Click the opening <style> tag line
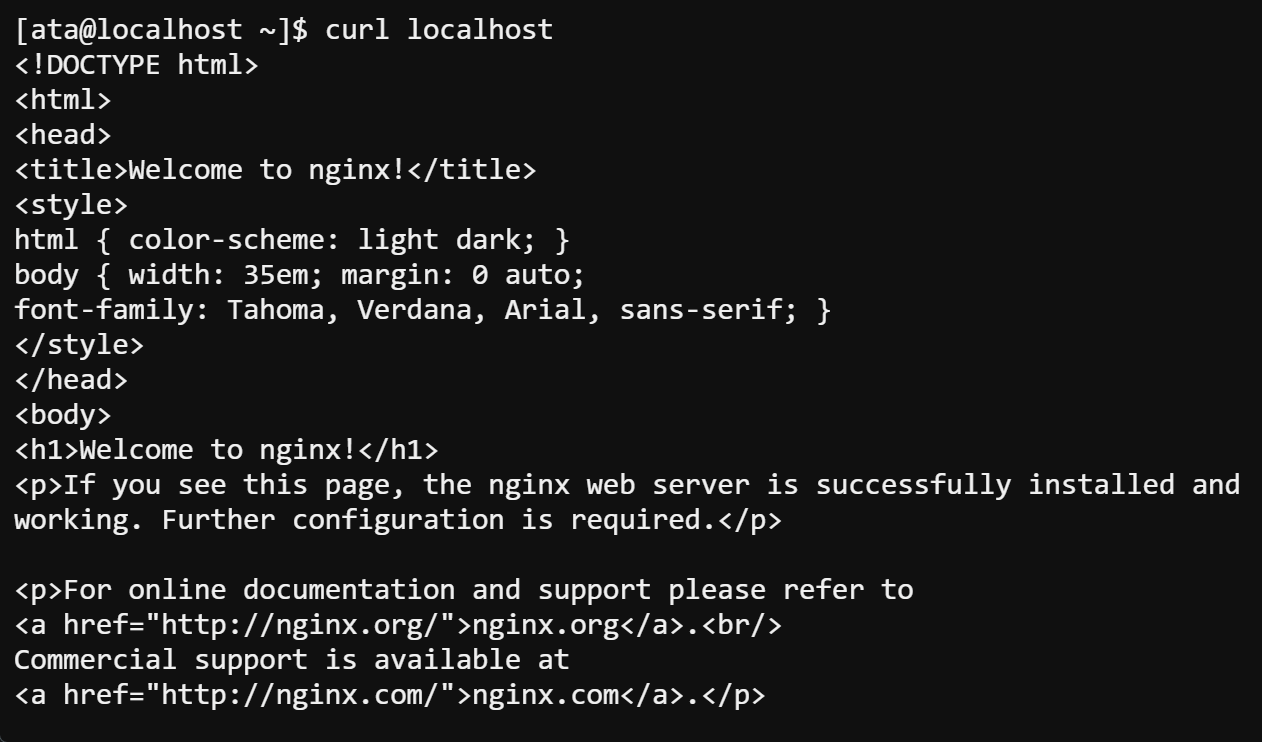This screenshot has height=742, width=1262. pyautogui.click(x=71, y=205)
